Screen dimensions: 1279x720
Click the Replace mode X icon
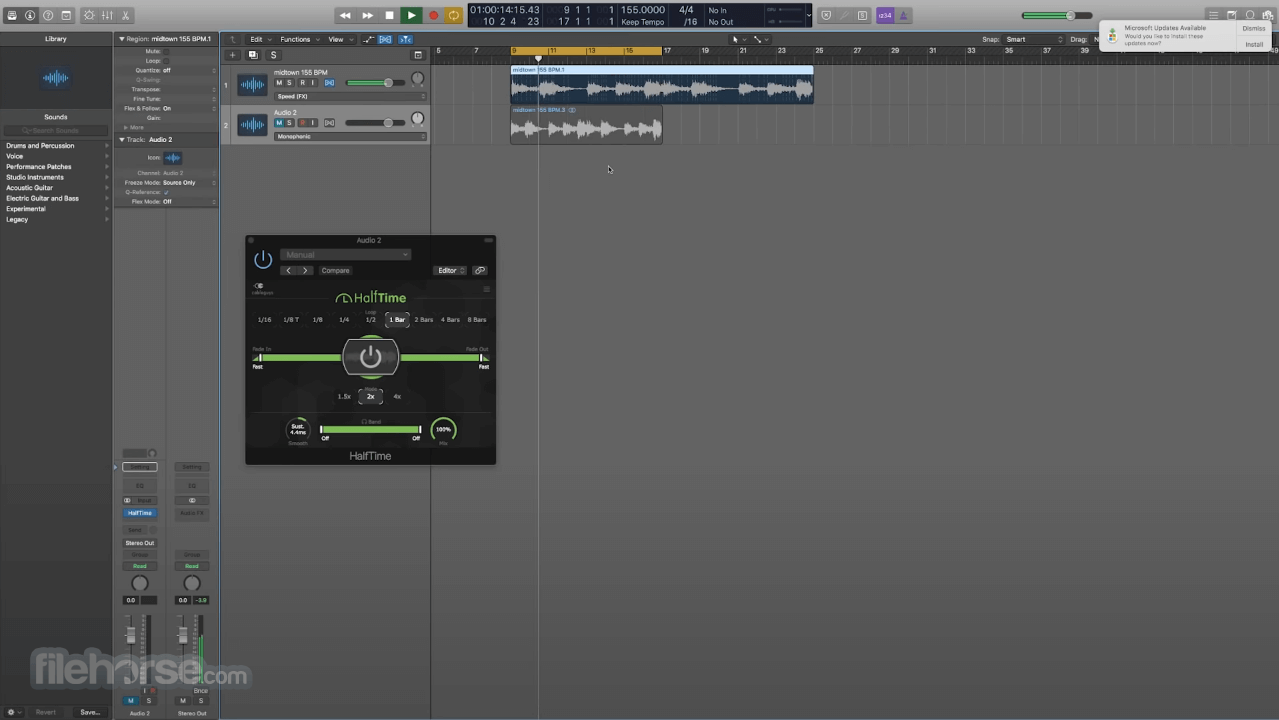point(825,15)
